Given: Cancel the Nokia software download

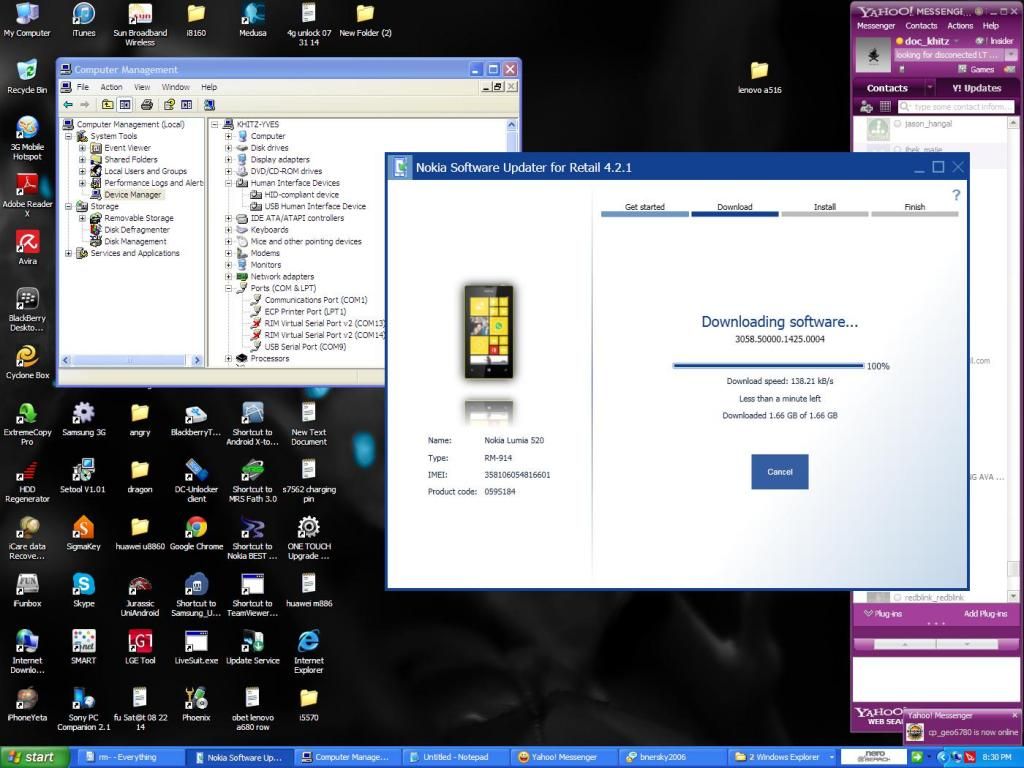Looking at the screenshot, I should 779,472.
